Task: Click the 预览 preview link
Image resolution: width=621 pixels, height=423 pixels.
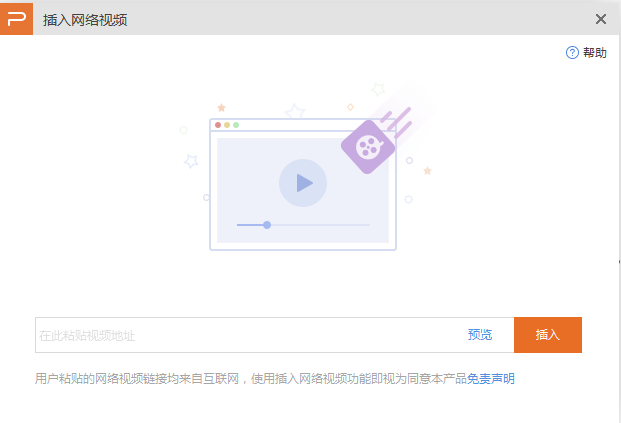Action: click(x=480, y=335)
